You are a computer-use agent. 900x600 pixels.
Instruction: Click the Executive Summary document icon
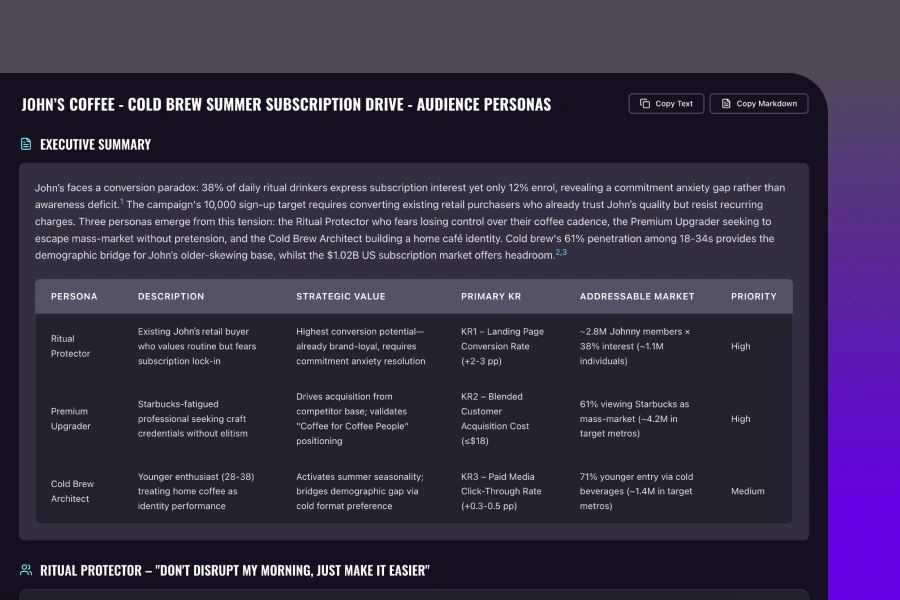click(x=26, y=144)
